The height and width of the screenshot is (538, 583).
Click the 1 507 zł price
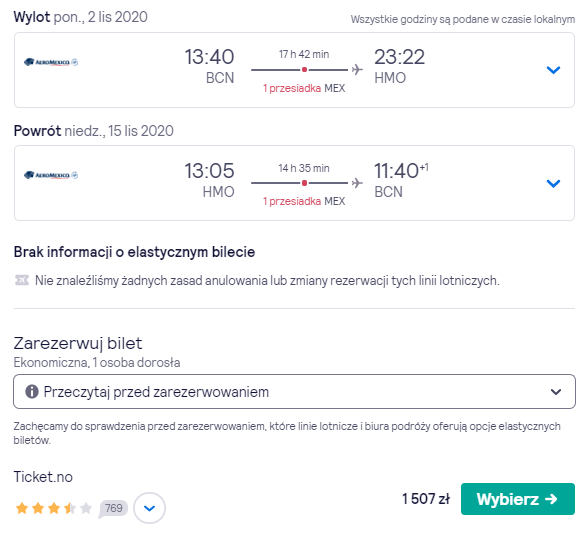(x=426, y=499)
